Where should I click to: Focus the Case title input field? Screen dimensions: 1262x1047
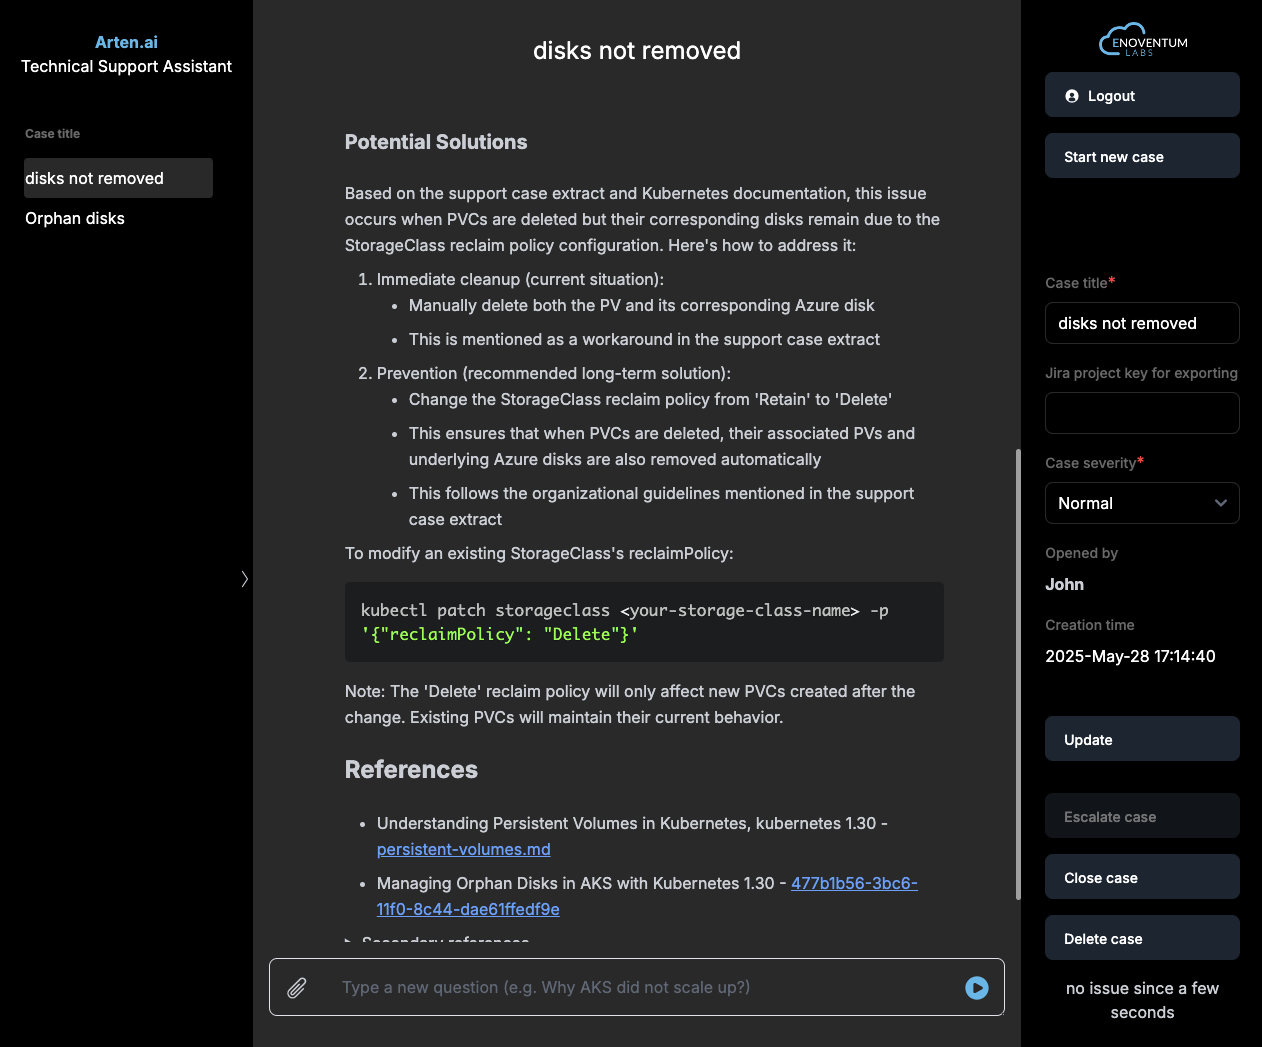[x=1142, y=323]
